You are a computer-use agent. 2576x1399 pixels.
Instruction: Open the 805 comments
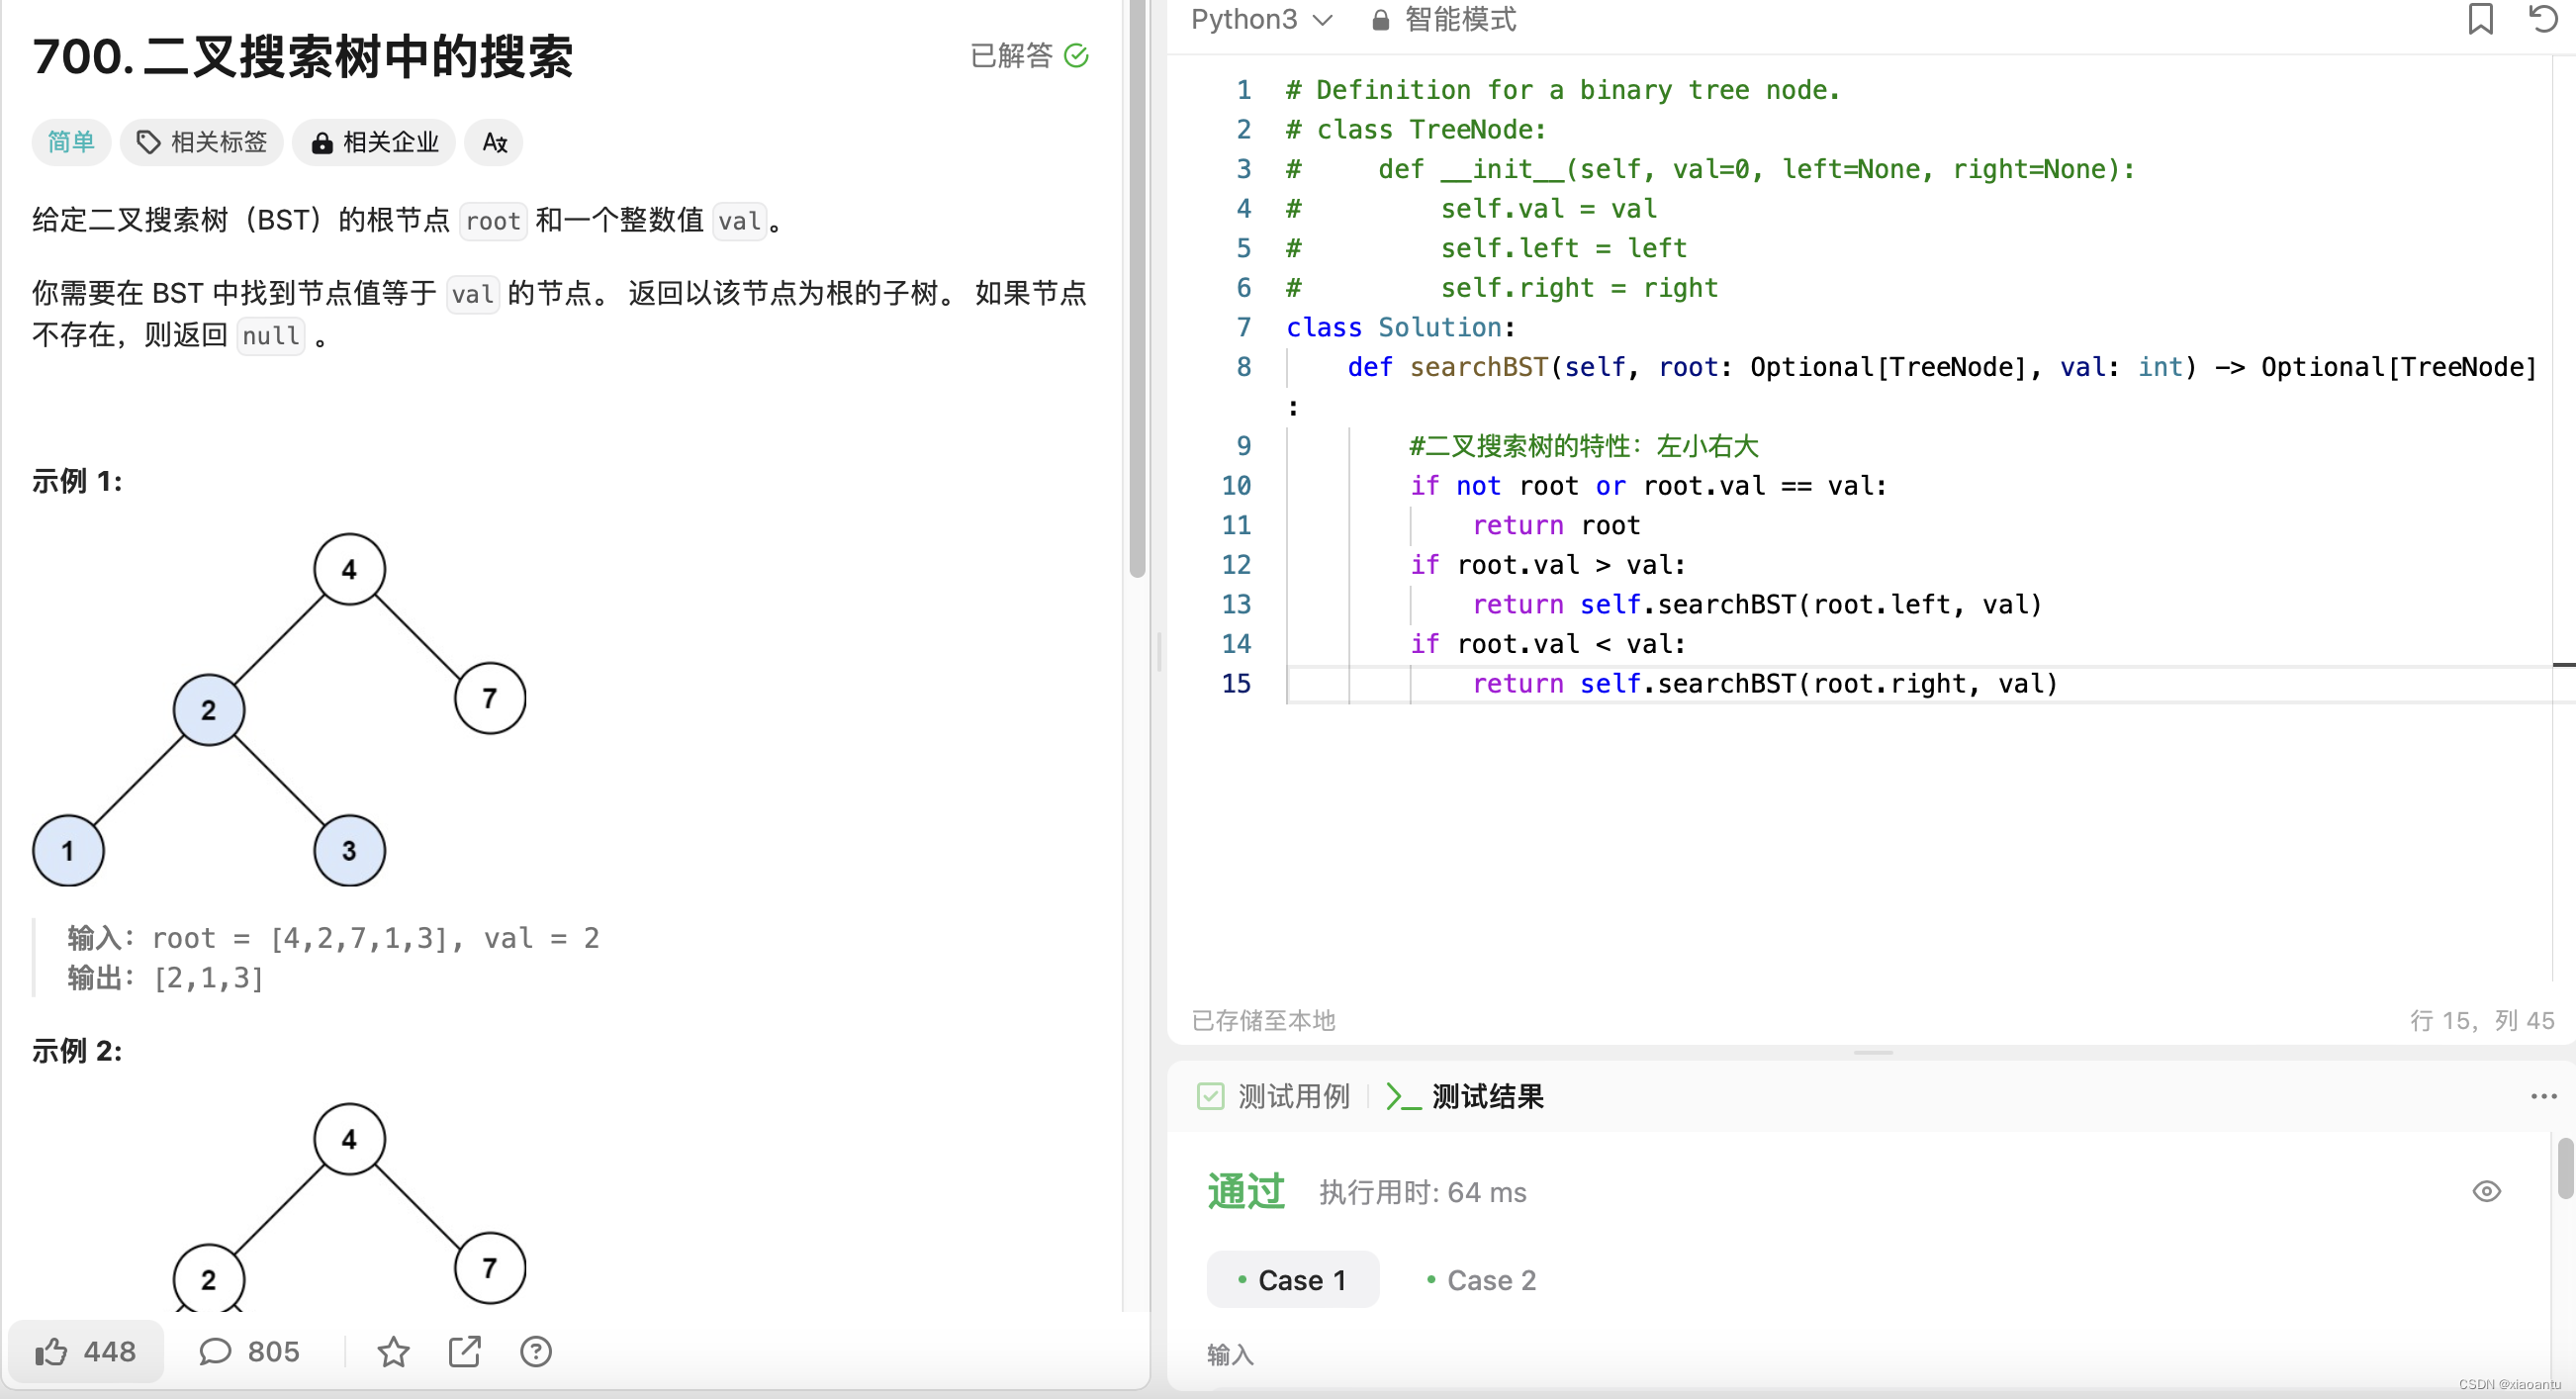[249, 1351]
